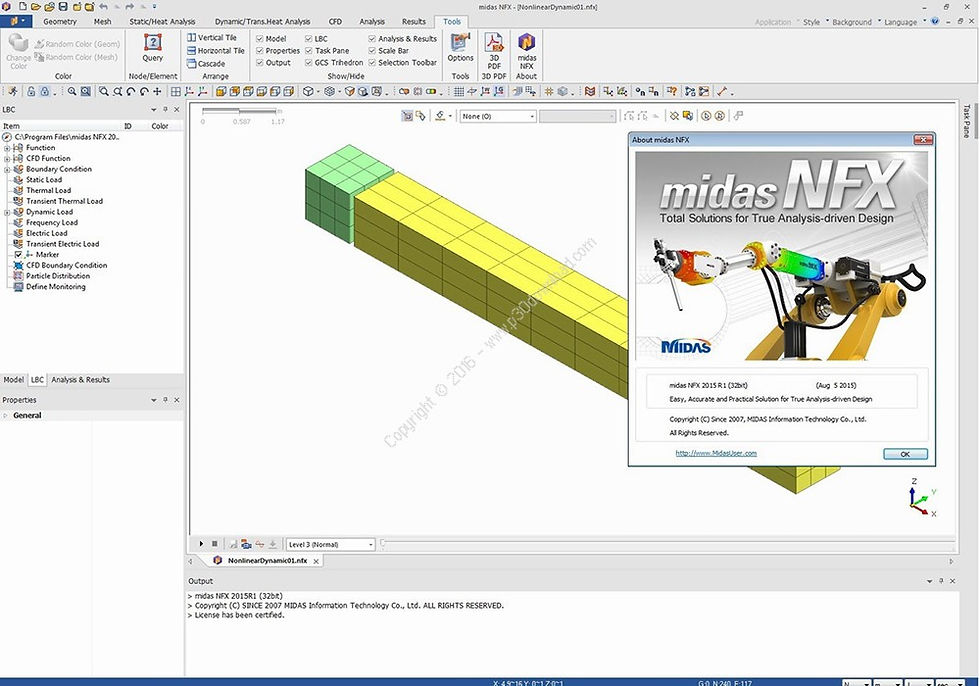Screen dimensions: 980x686
Task: Toggle the Properties show/hide checkbox
Action: click(260, 51)
